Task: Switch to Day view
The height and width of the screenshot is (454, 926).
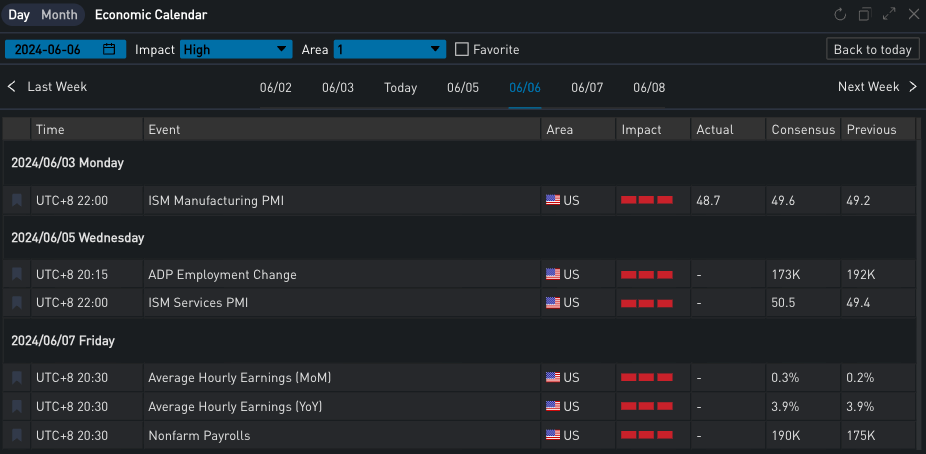Action: pyautogui.click(x=19, y=15)
